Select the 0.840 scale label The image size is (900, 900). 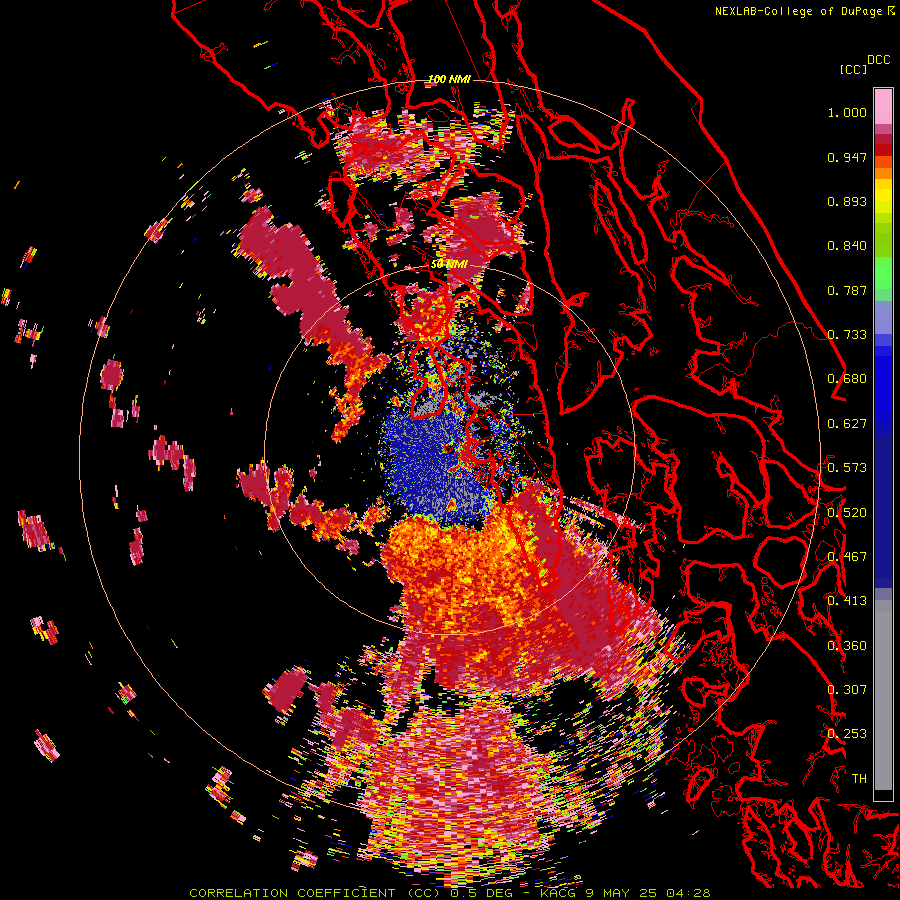tap(847, 246)
